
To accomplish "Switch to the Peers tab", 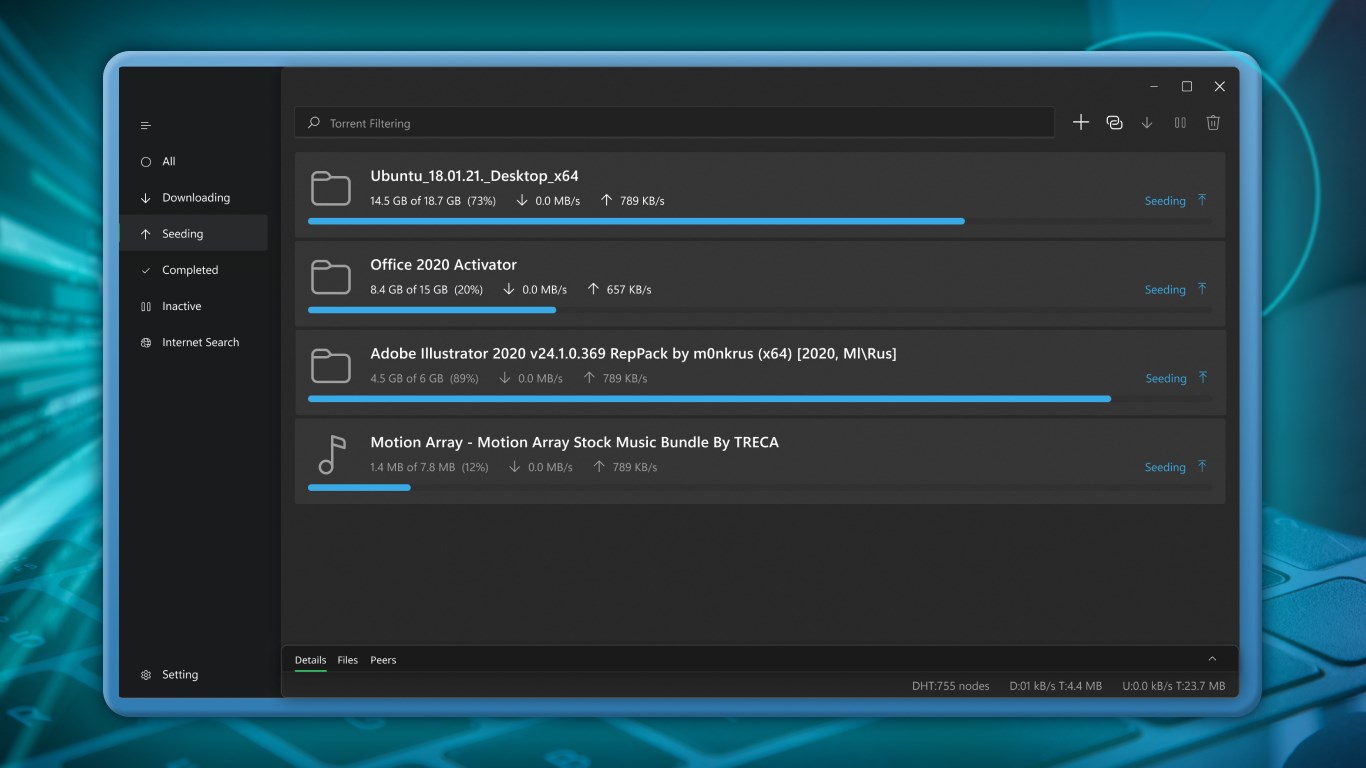I will pyautogui.click(x=383, y=660).
